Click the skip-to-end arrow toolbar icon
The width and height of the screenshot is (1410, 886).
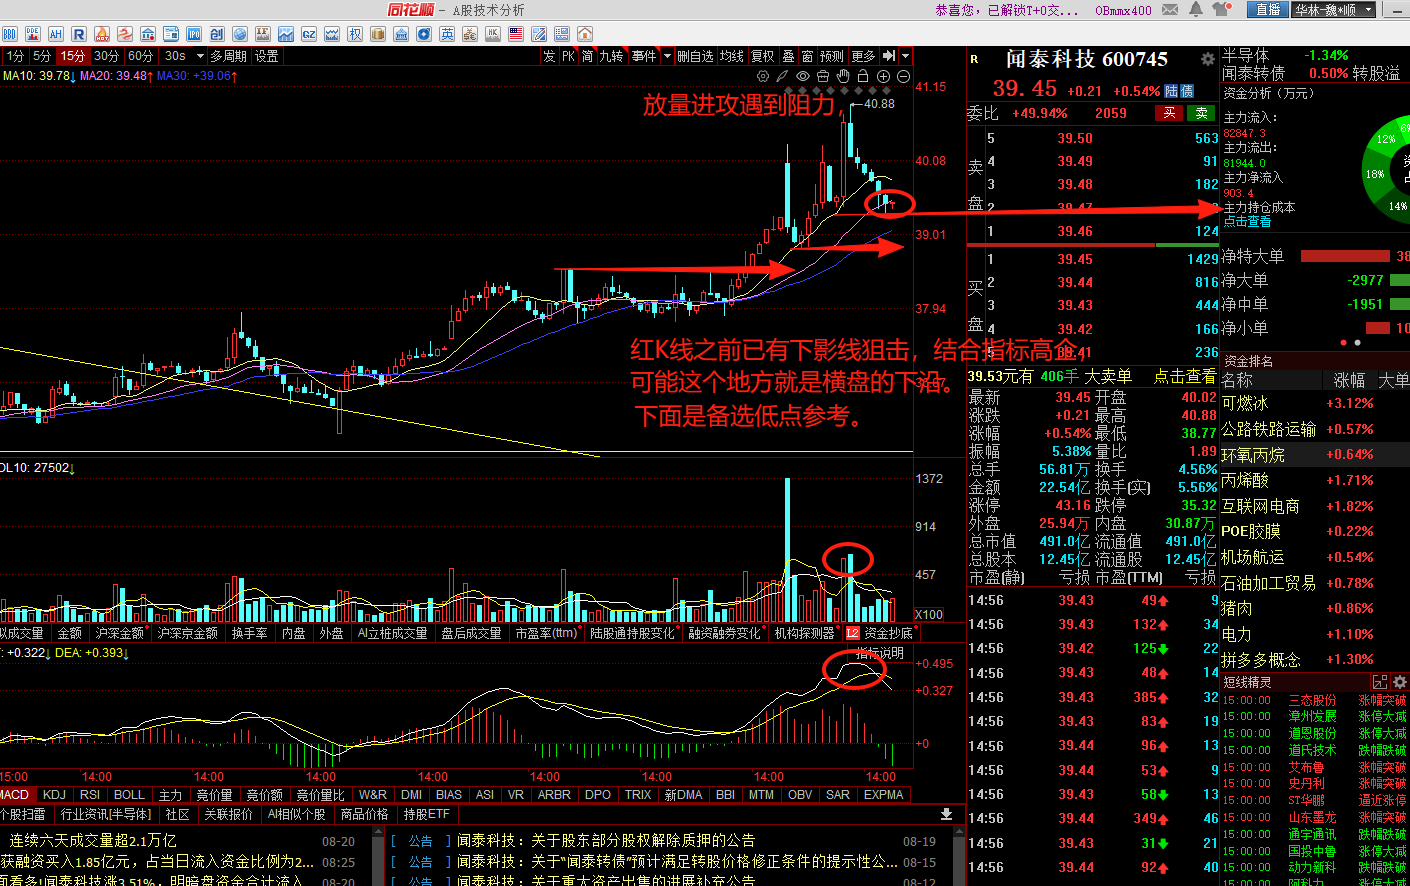[889, 56]
